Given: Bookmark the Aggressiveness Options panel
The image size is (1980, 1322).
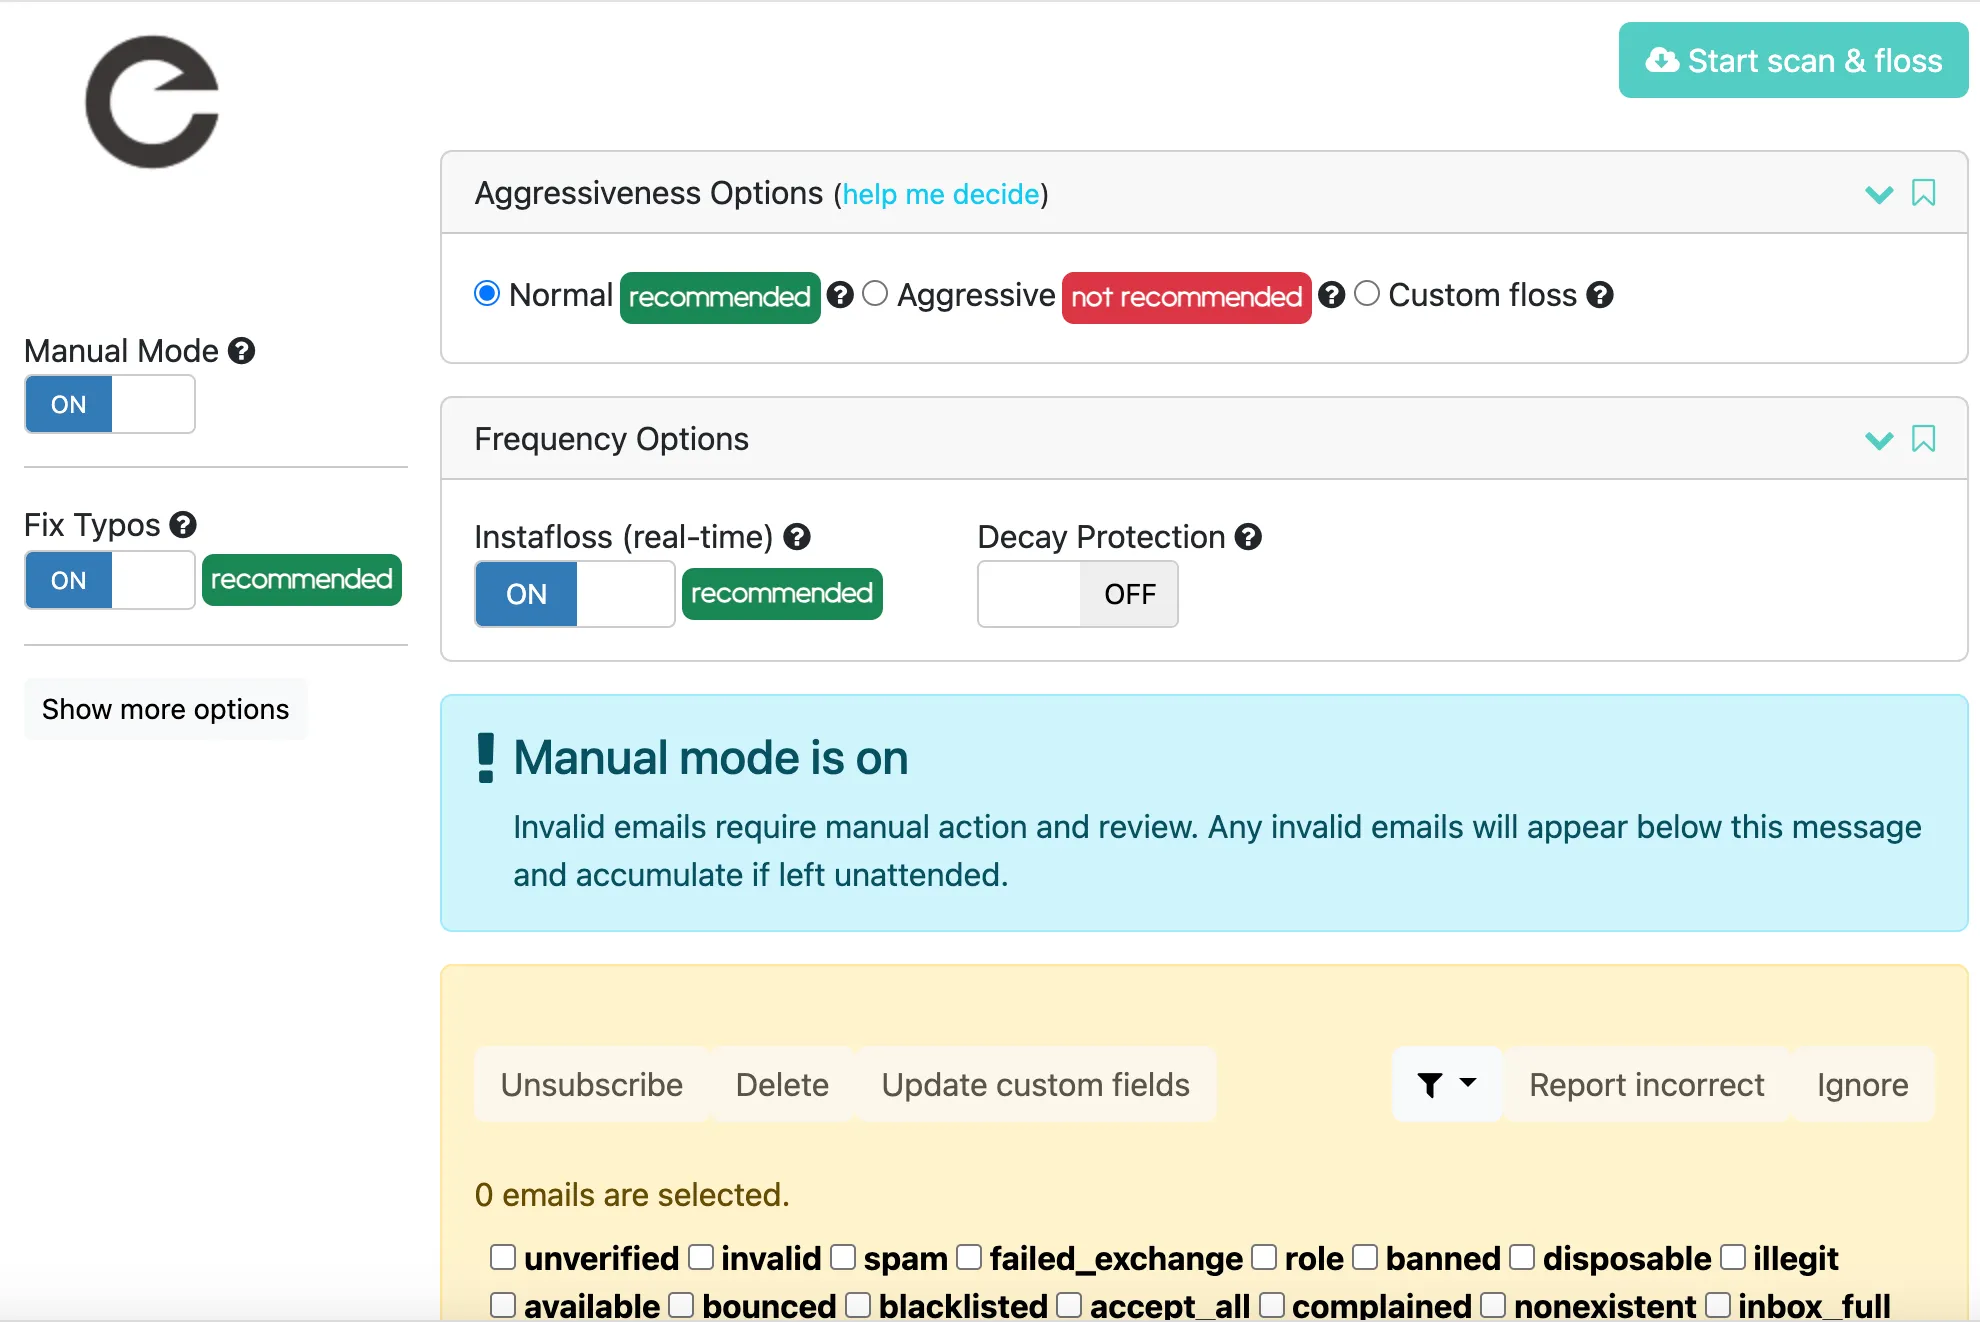Looking at the screenshot, I should [1923, 192].
